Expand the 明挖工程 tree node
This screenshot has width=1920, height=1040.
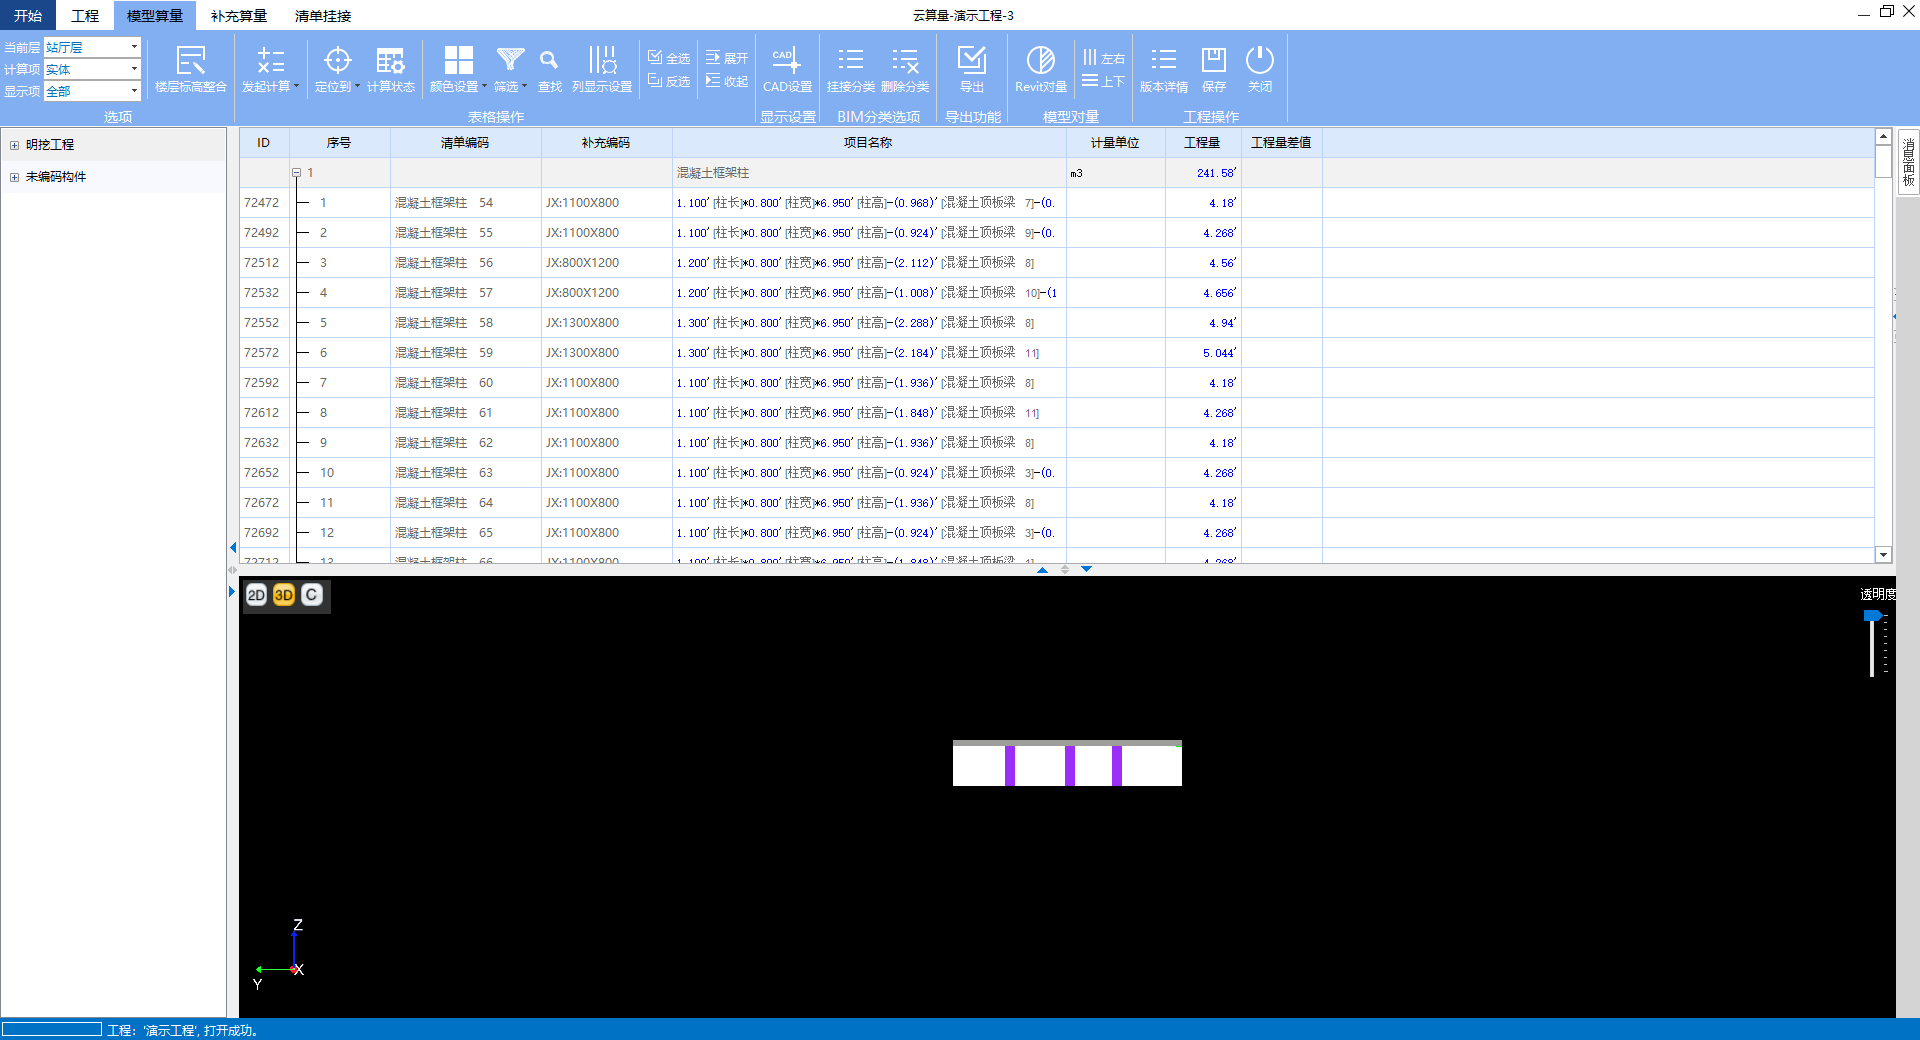pyautogui.click(x=15, y=145)
